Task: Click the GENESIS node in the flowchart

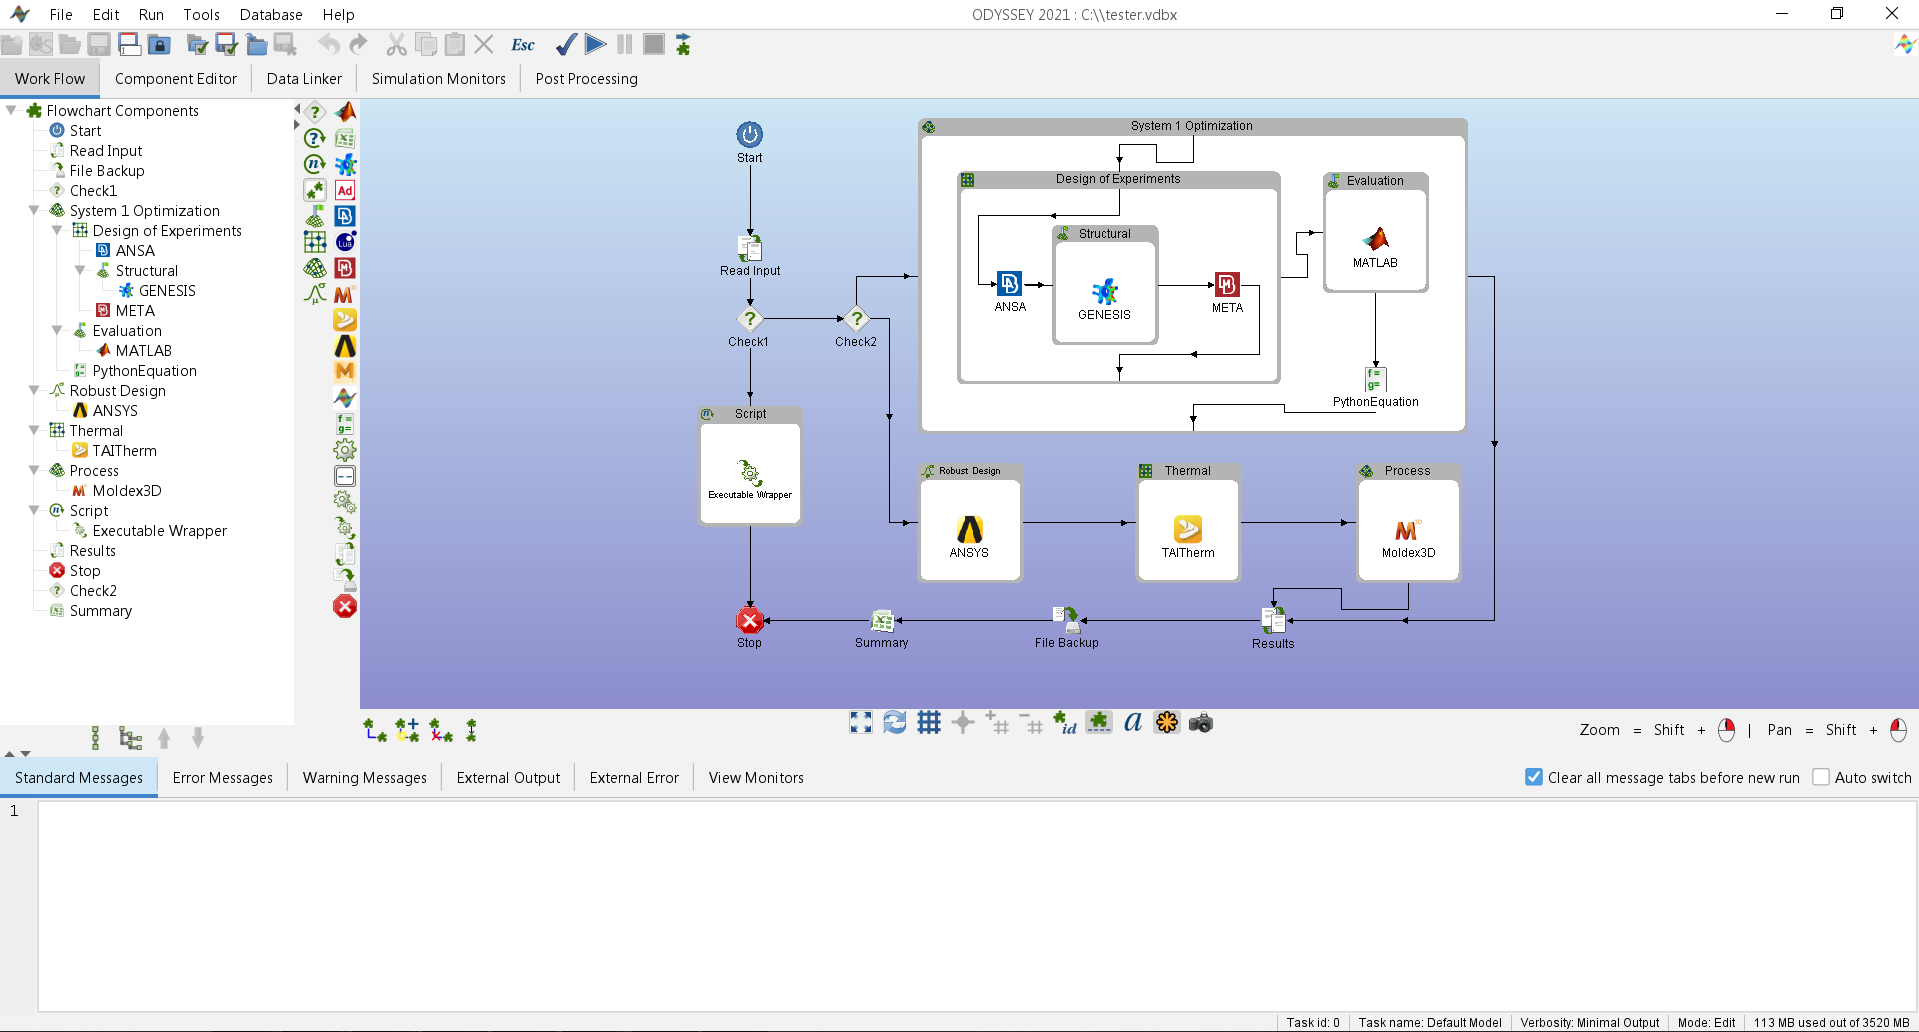Action: 1104,293
